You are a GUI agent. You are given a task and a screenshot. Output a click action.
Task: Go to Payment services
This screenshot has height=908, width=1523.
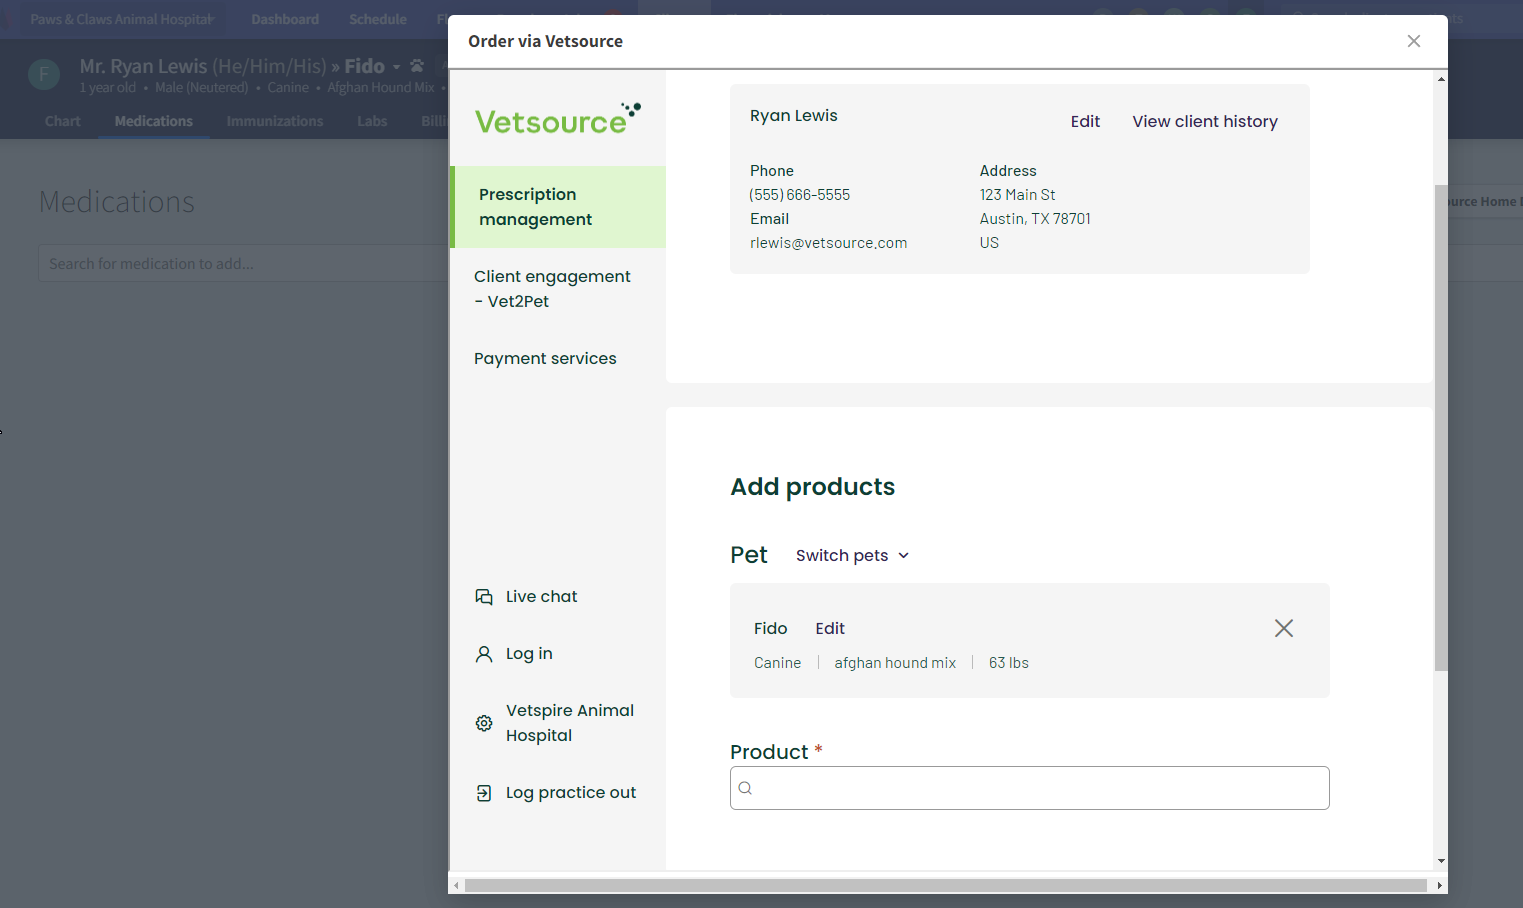(545, 359)
